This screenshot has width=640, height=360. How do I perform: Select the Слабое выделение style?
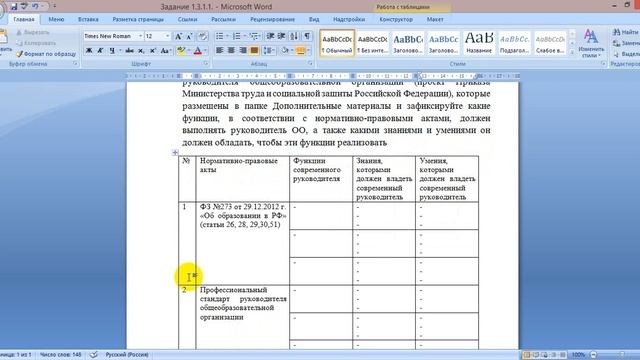(x=550, y=43)
